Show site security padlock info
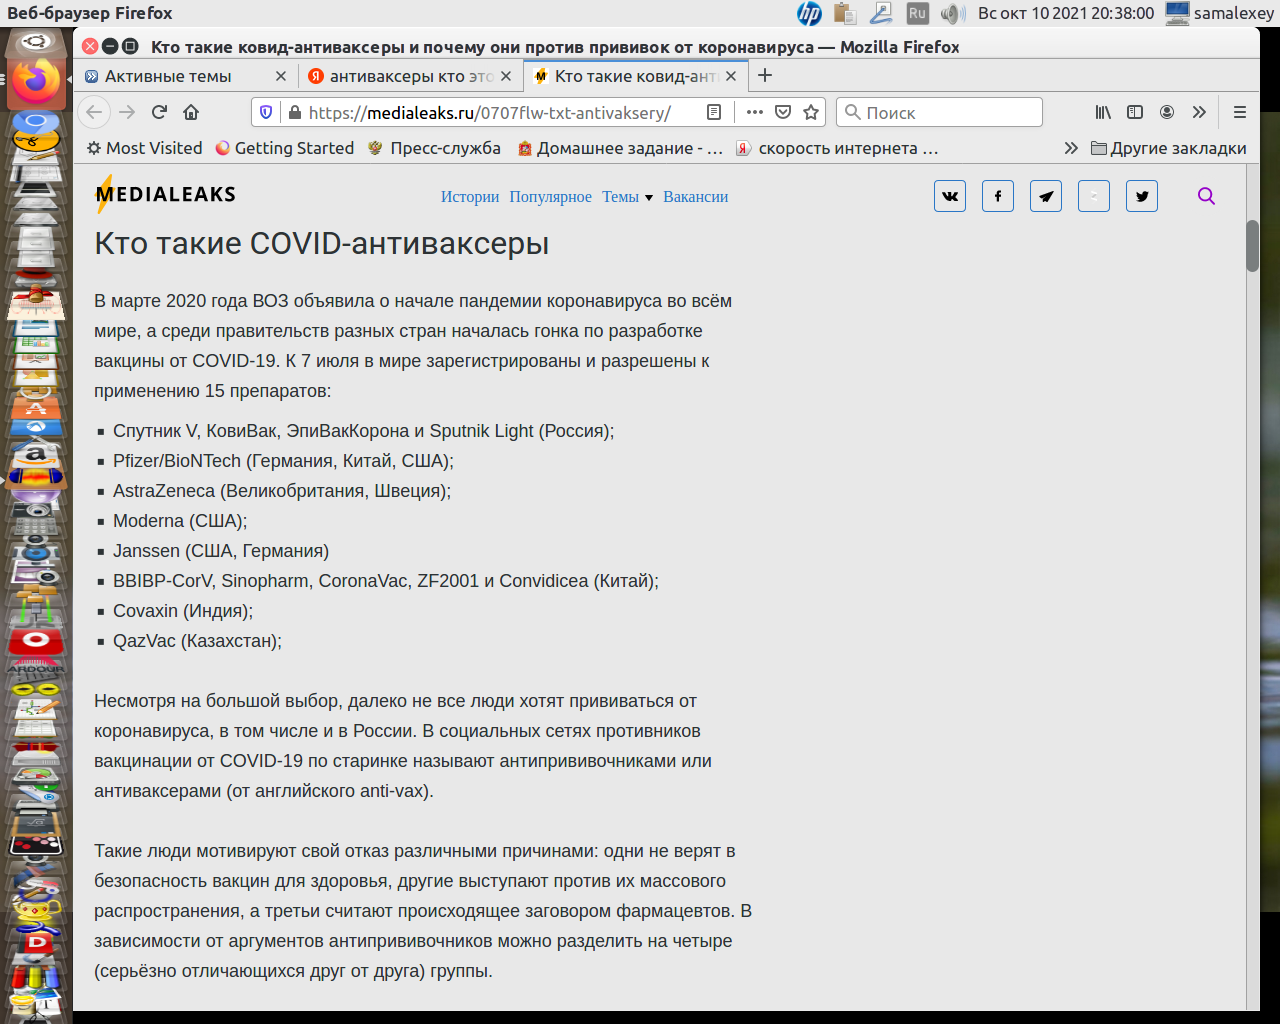The image size is (1280, 1024). click(294, 112)
